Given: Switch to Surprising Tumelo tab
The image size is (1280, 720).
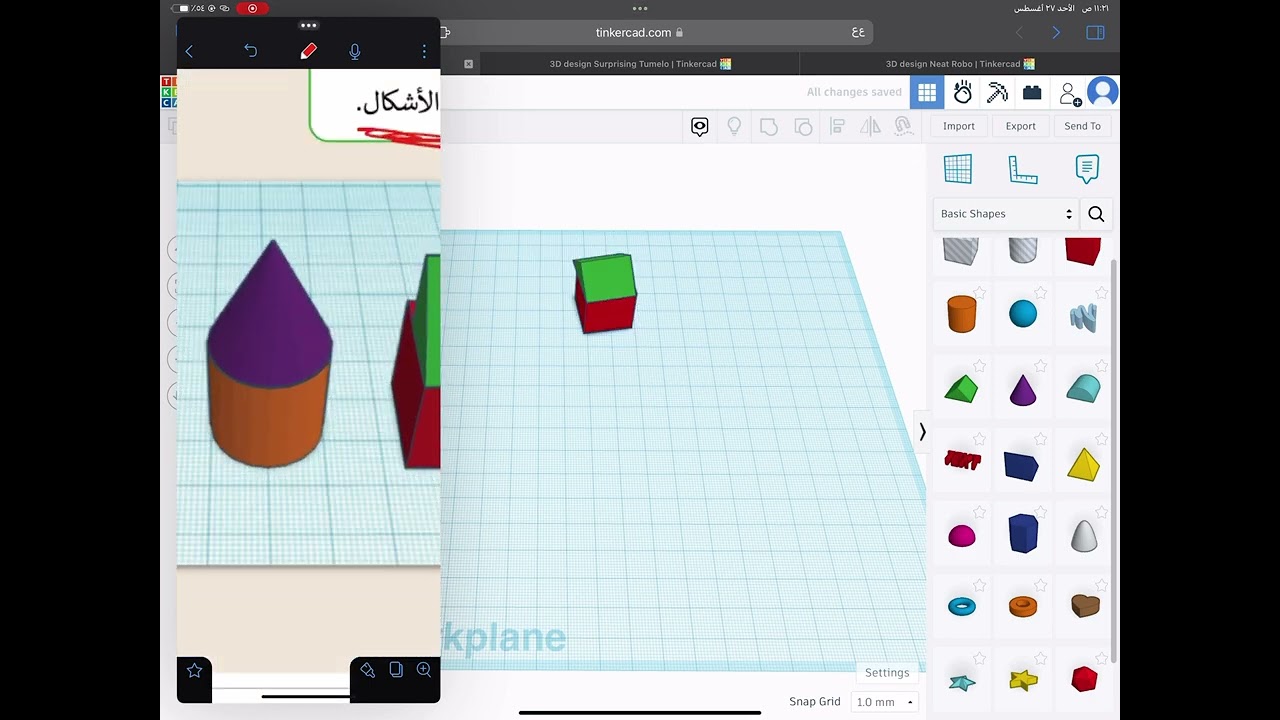Looking at the screenshot, I should 640,64.
